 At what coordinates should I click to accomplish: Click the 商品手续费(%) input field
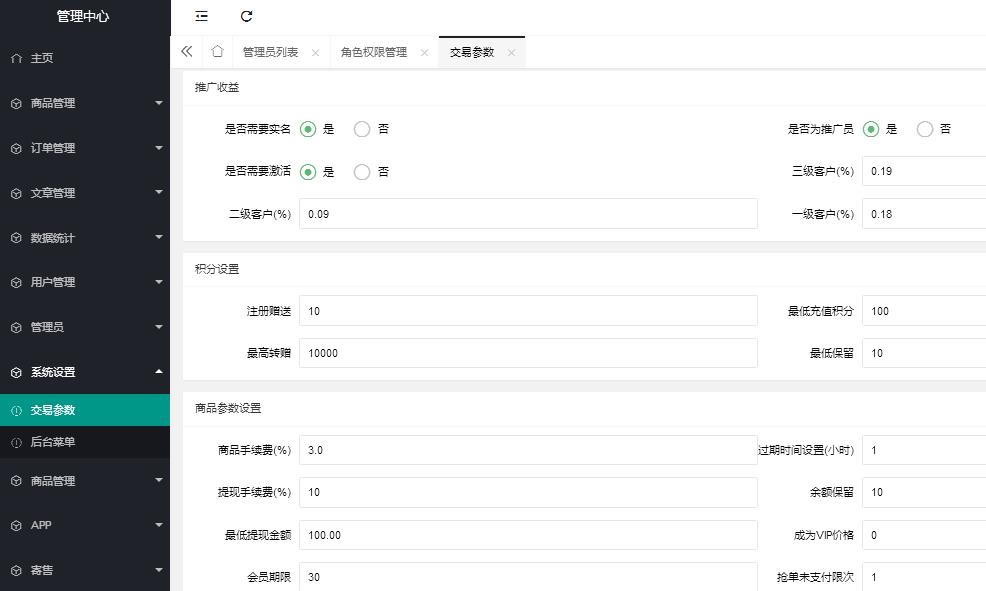pyautogui.click(x=528, y=450)
